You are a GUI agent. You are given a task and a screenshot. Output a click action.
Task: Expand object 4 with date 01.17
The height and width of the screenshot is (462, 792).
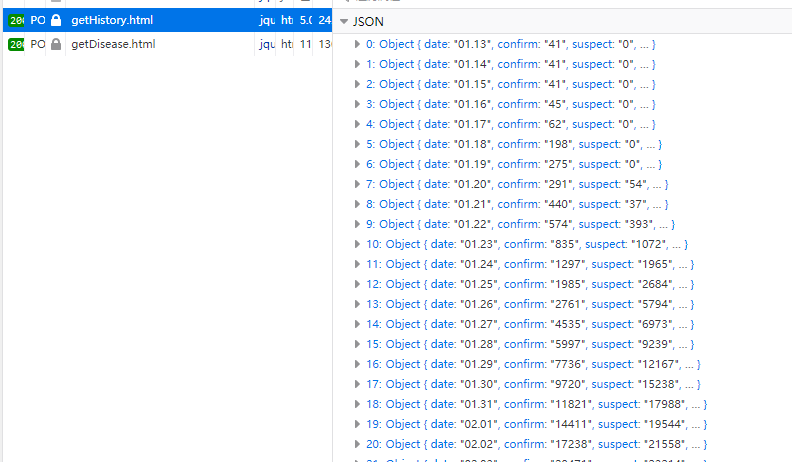357,124
